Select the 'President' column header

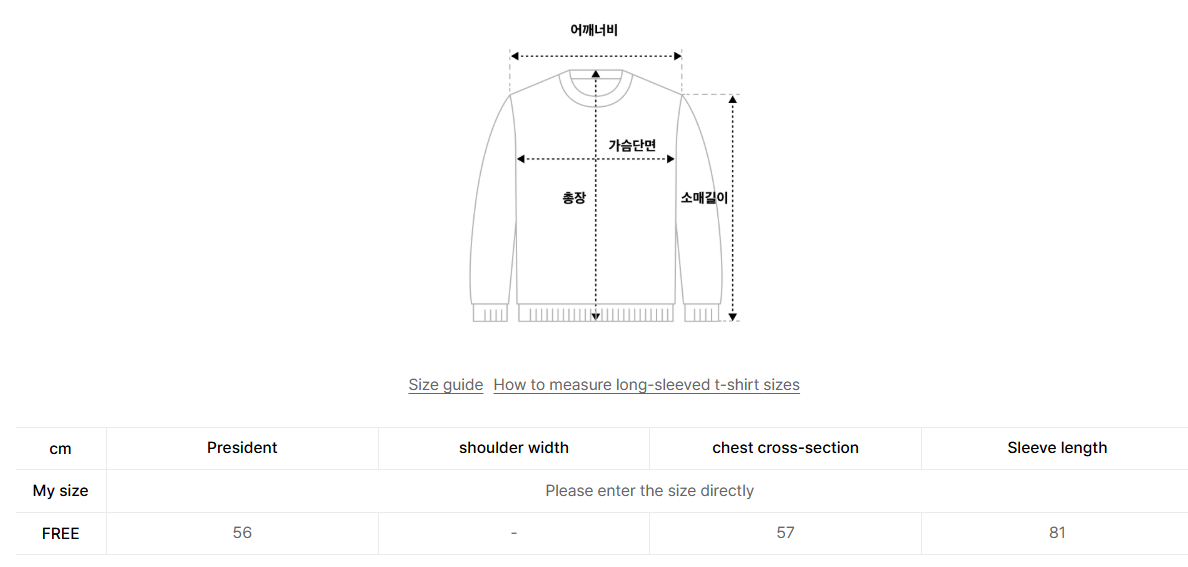pyautogui.click(x=242, y=448)
